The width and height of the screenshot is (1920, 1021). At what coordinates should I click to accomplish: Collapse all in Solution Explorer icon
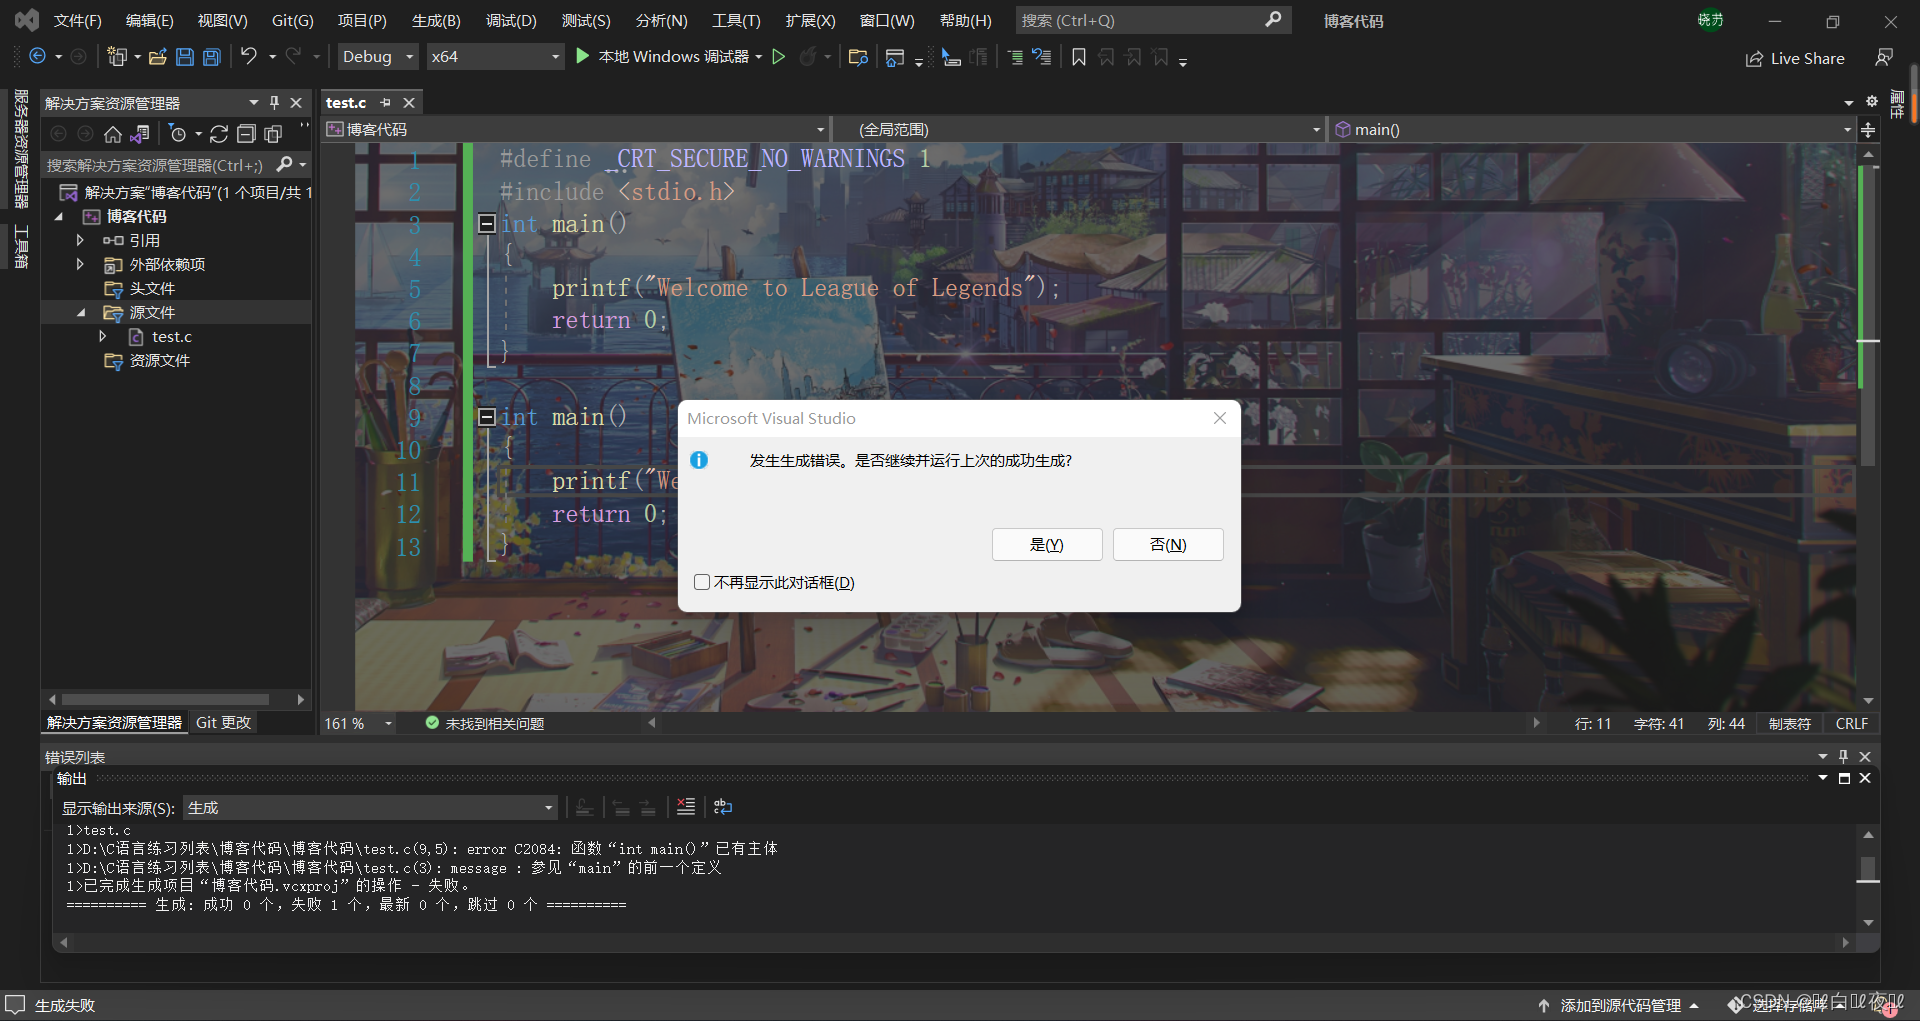[x=246, y=133]
